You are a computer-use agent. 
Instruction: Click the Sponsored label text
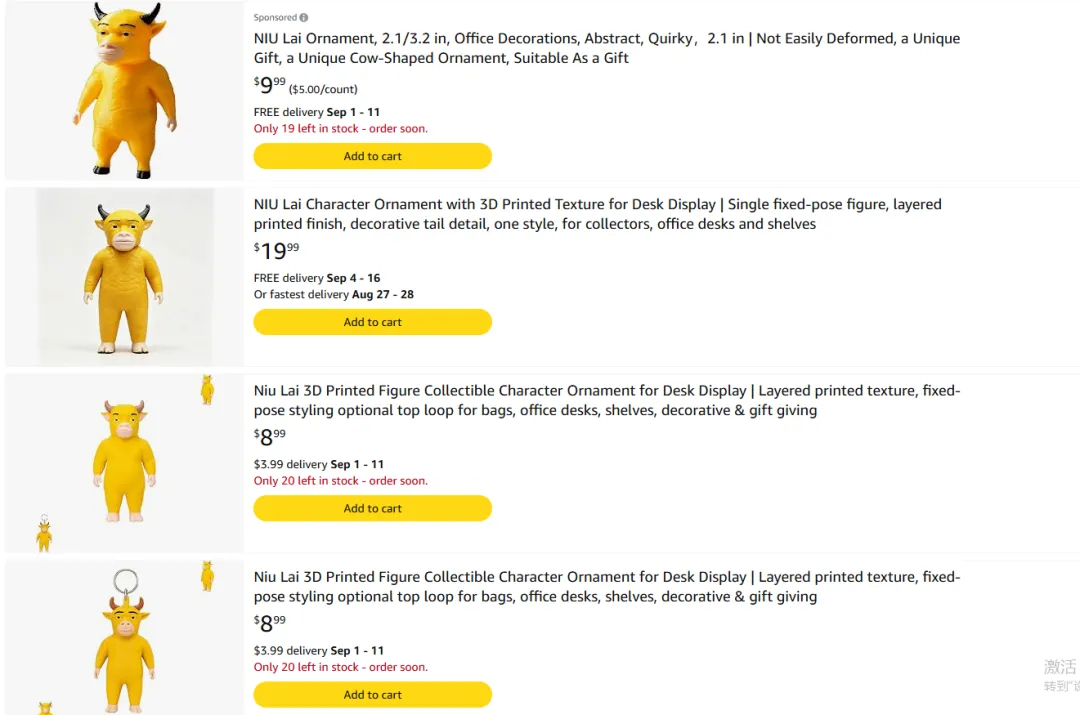tap(275, 17)
